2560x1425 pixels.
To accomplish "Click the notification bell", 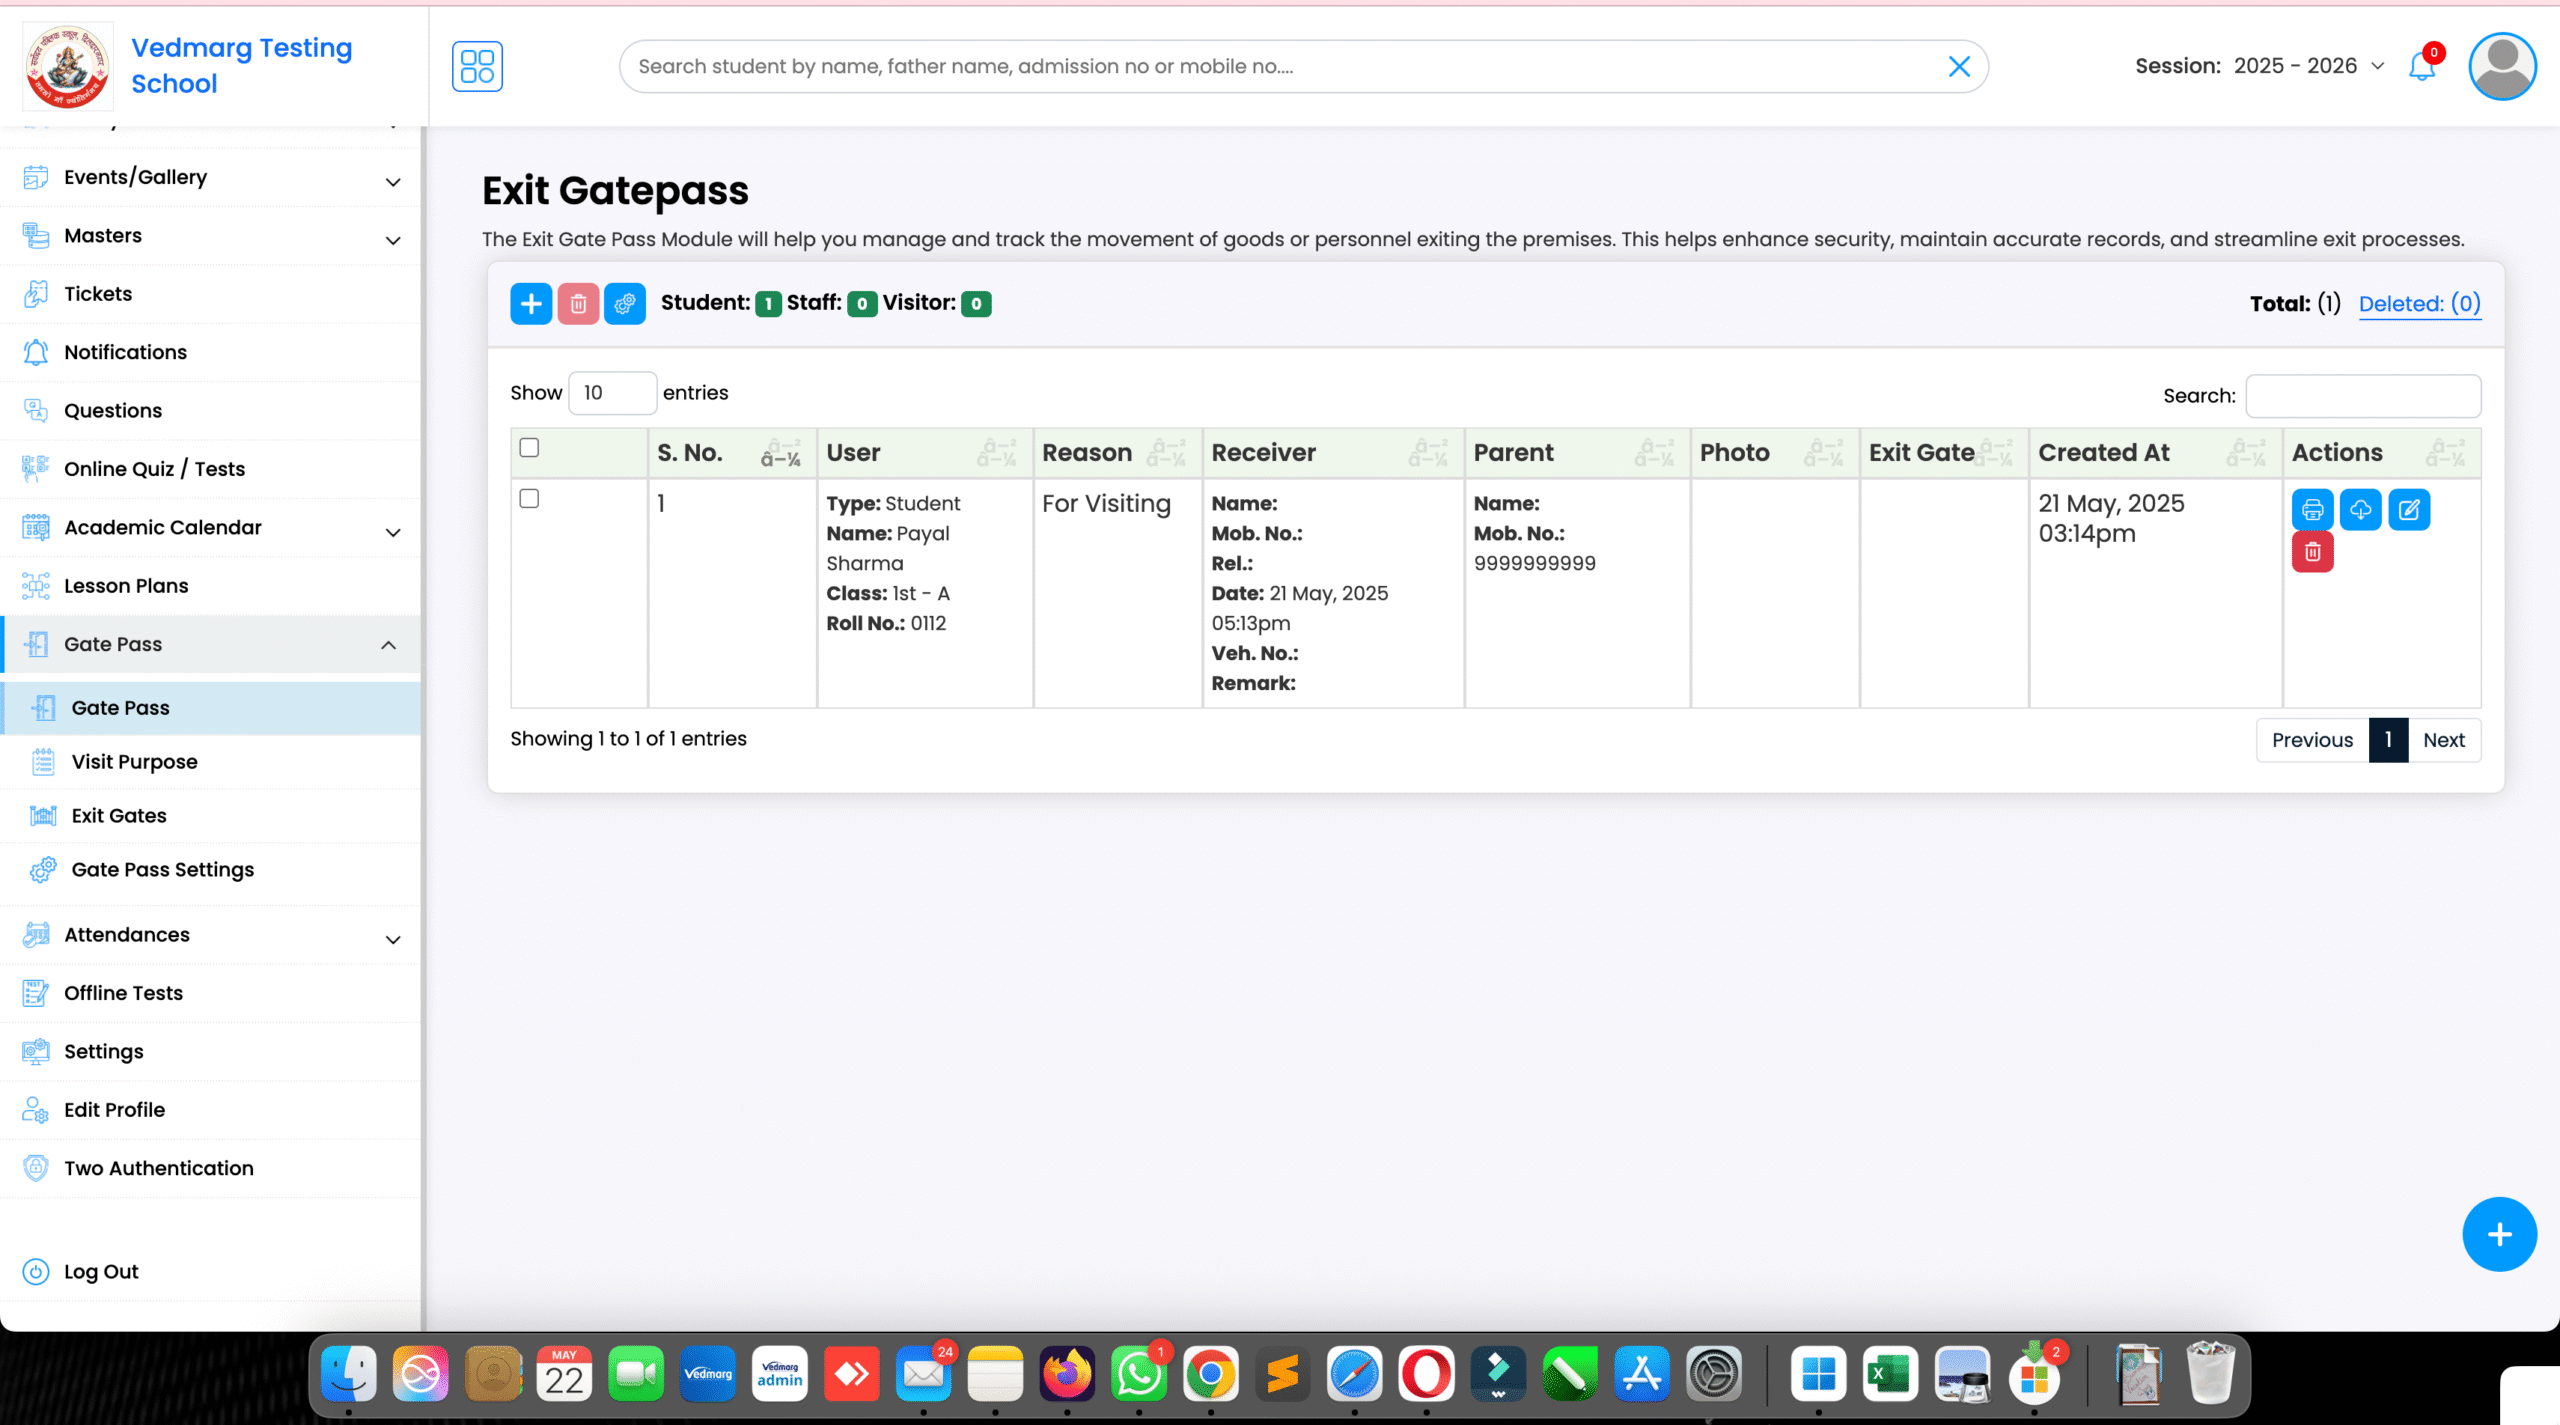I will (2420, 66).
